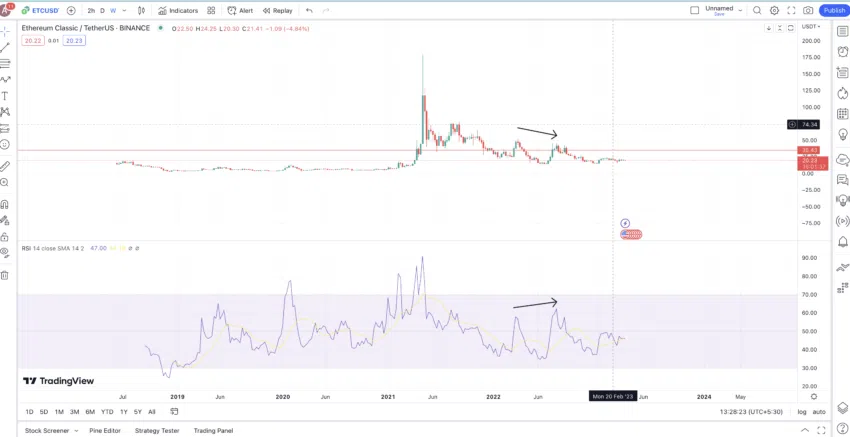Screen dimensions: 850x437
Task: Open the watchlist panel in right sidebar
Action: 842,31
